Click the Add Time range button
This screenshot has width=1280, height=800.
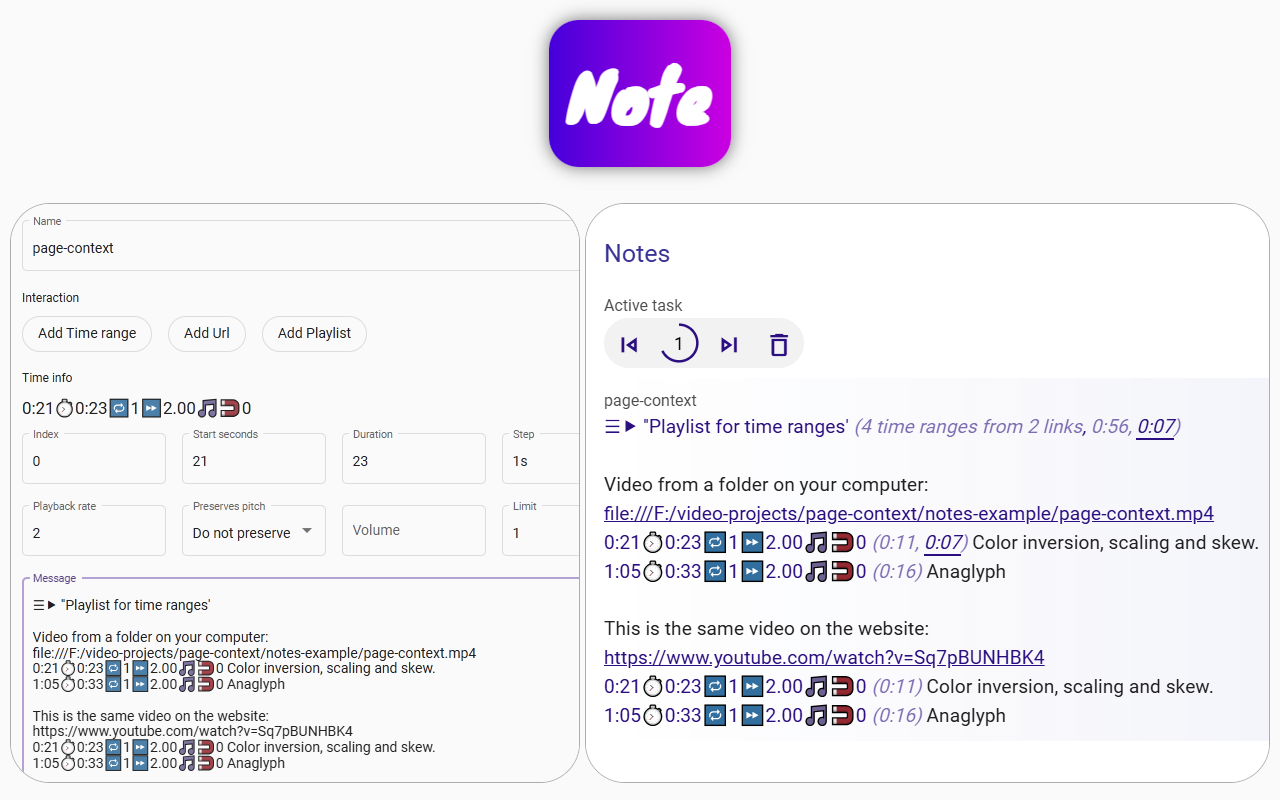(87, 333)
